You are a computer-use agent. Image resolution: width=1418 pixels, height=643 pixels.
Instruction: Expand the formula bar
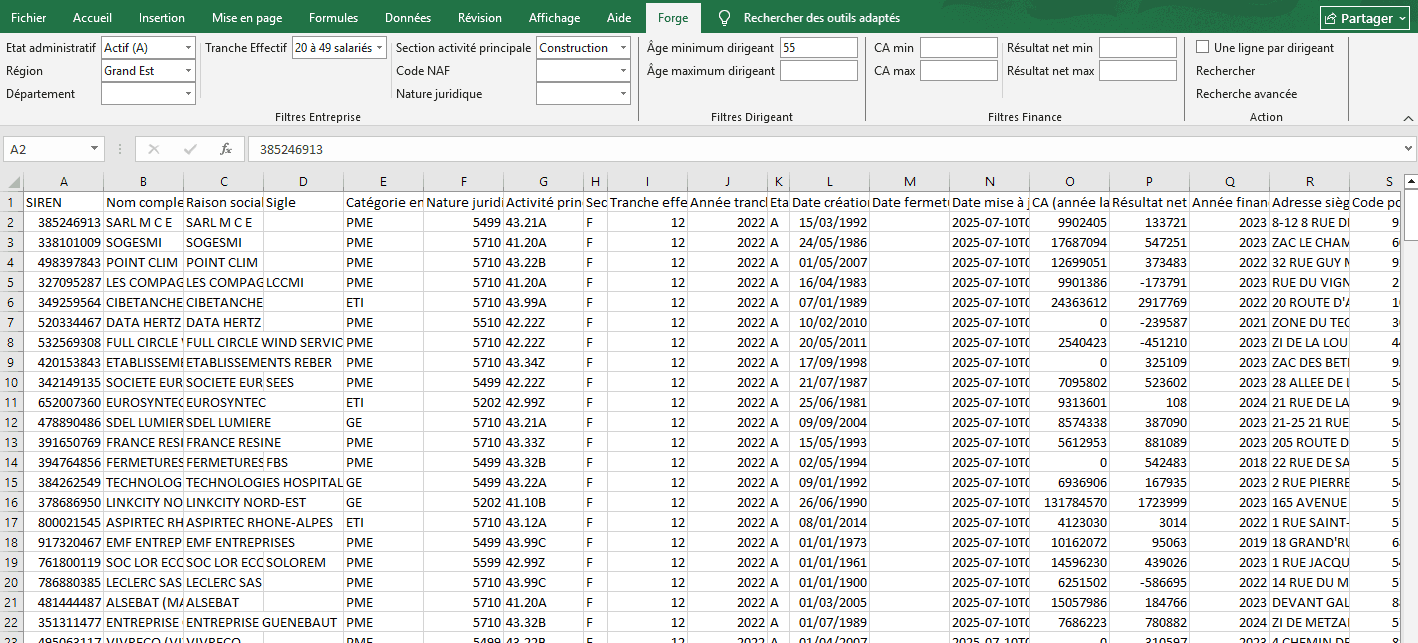pos(1408,149)
